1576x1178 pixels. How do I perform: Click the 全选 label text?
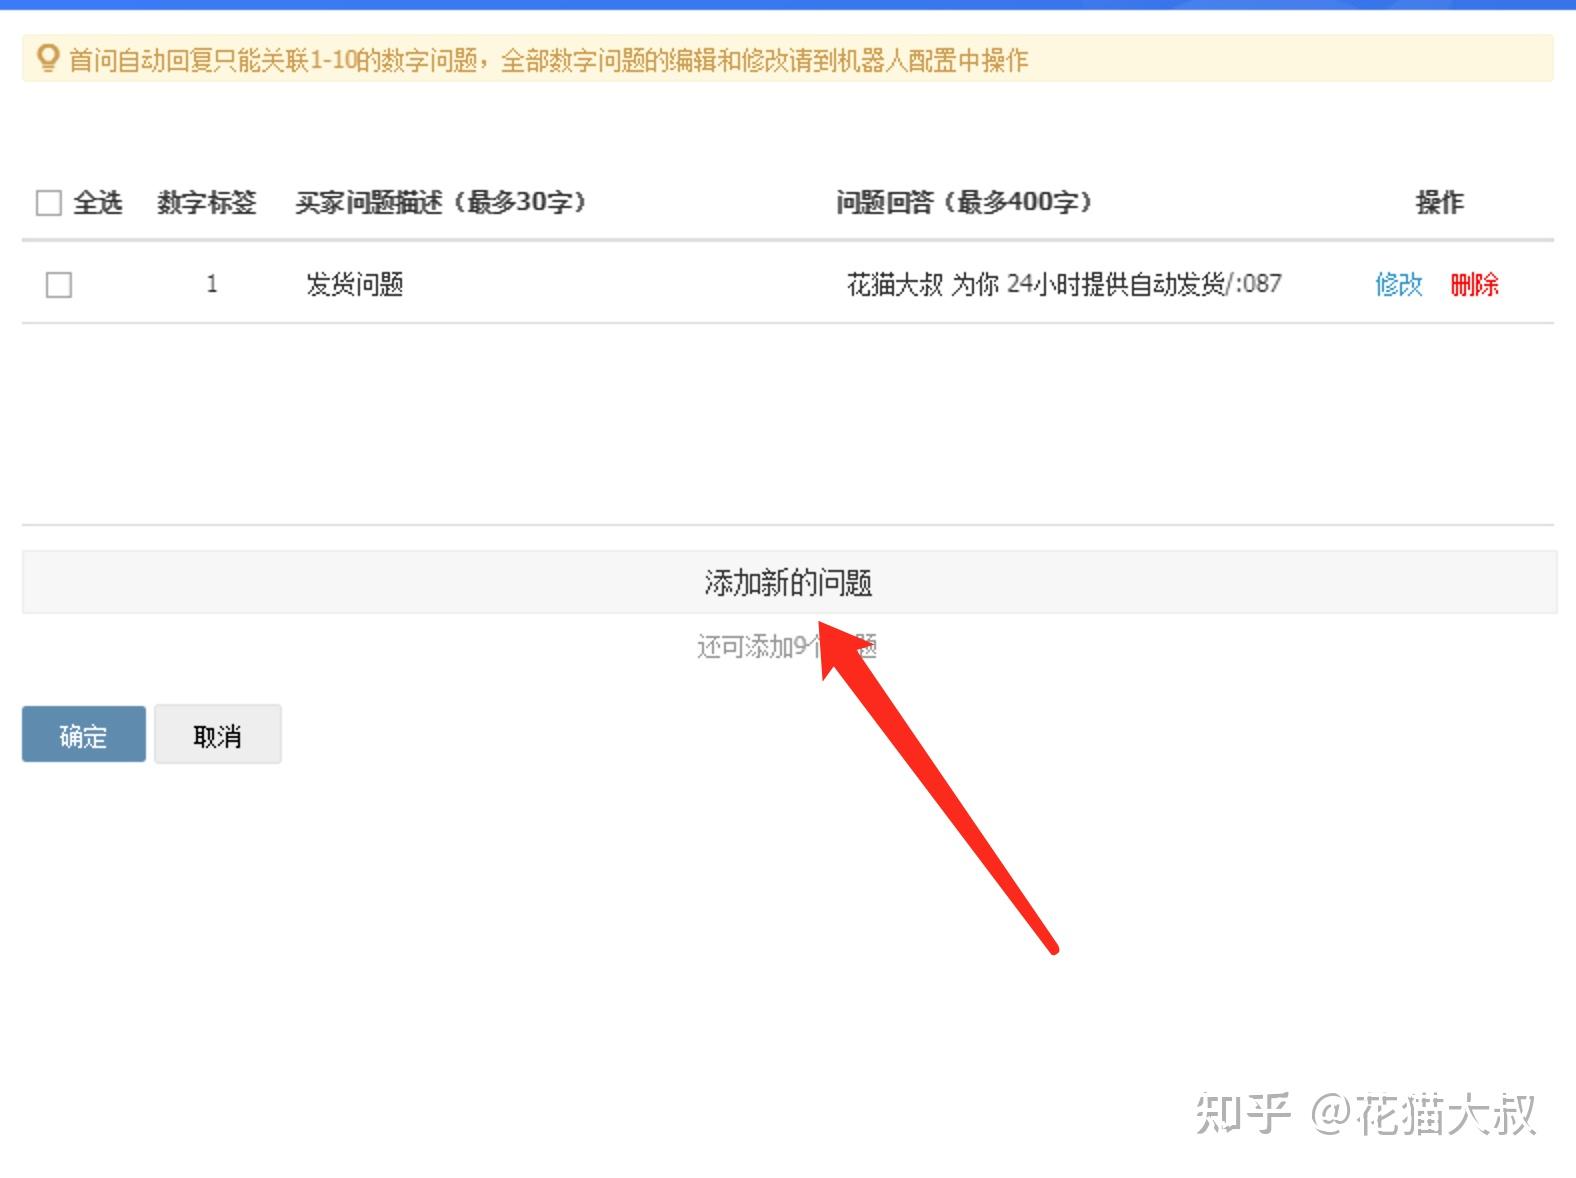[x=98, y=203]
